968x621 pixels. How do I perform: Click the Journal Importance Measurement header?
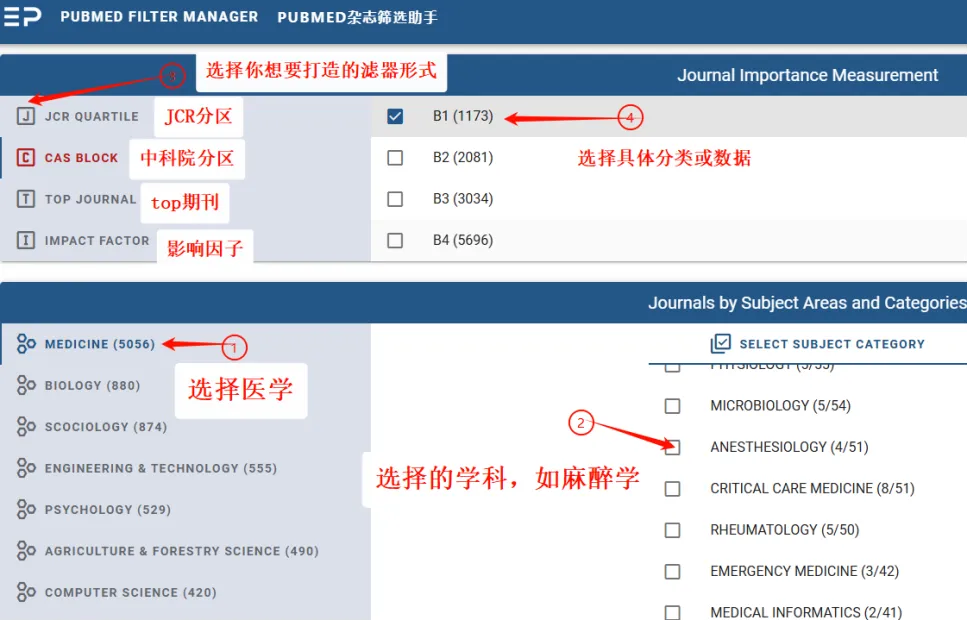coord(807,75)
